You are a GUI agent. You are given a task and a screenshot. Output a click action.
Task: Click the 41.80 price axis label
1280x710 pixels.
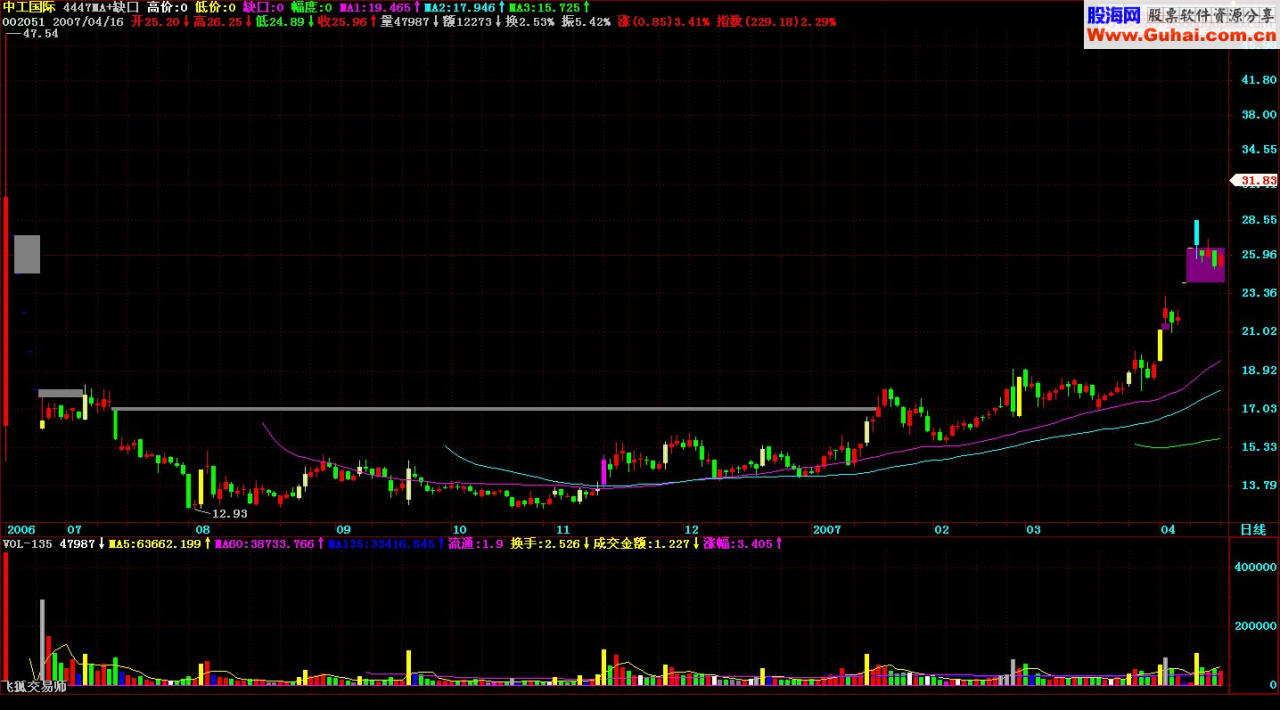coord(1258,79)
